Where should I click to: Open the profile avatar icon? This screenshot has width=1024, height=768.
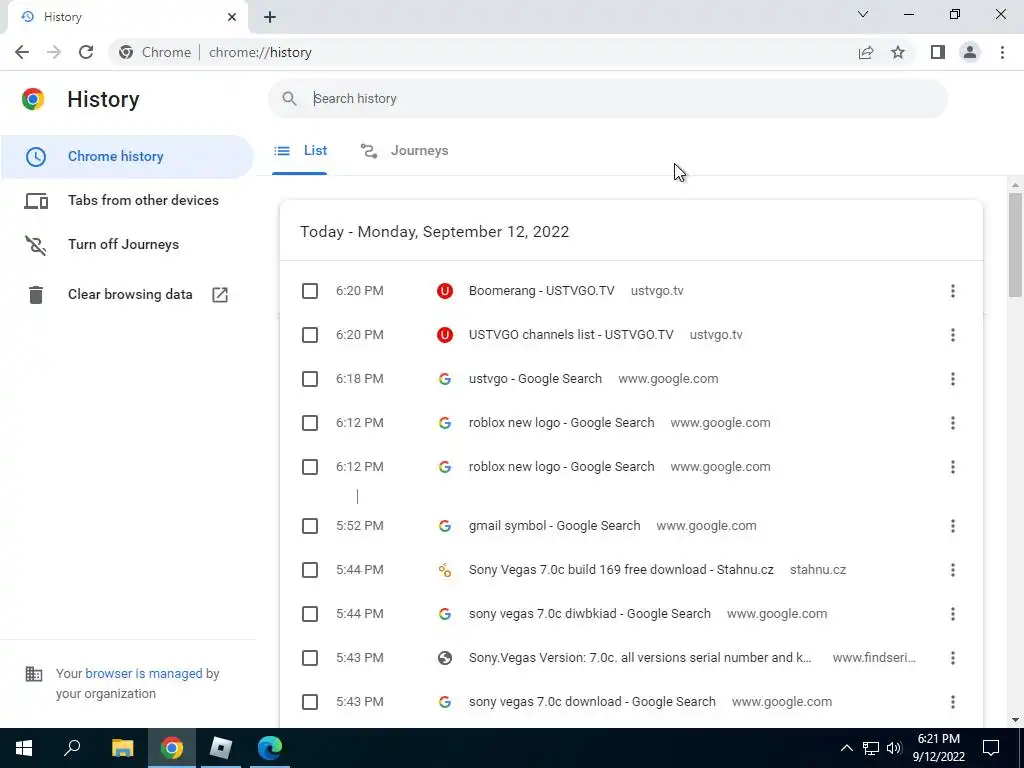(970, 52)
